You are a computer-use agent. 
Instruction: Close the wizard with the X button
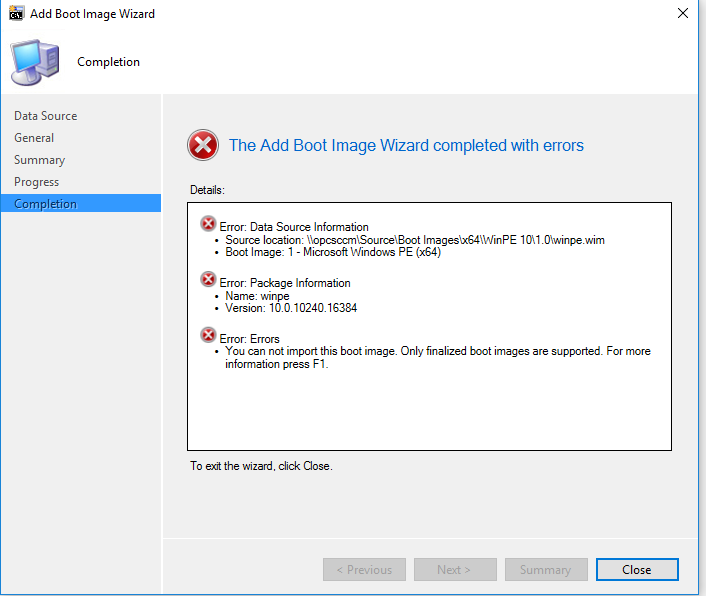point(683,14)
